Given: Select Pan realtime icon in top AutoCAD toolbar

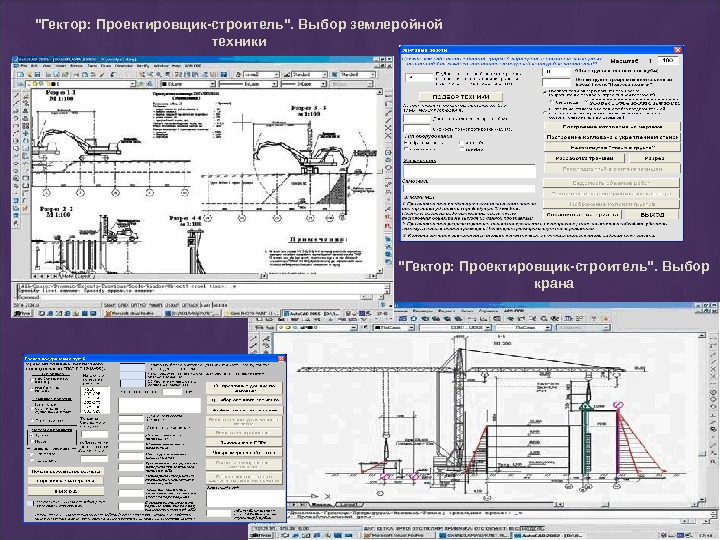Looking at the screenshot, I should click(142, 74).
